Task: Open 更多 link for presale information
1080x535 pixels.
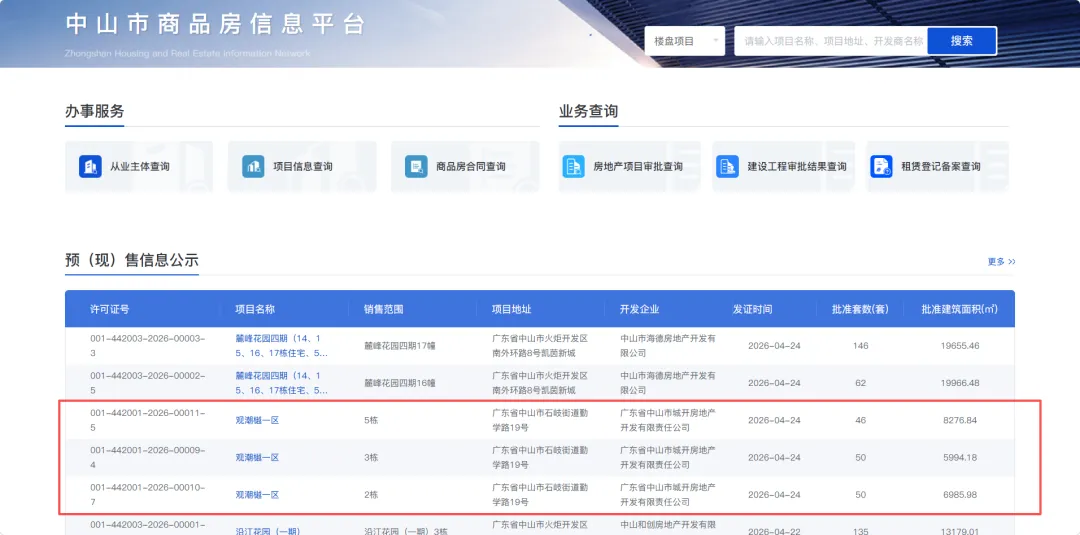Action: (1001, 262)
